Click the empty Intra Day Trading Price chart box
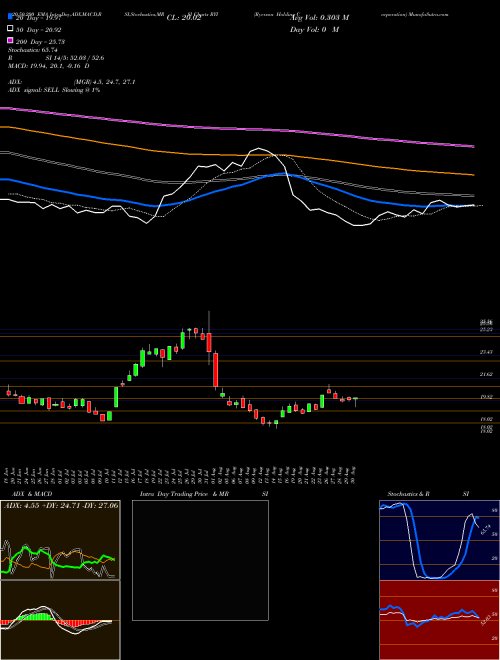The image size is (500, 660). [x=200, y=560]
